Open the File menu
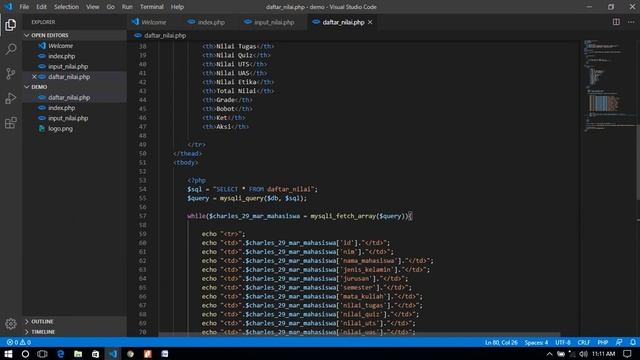The height and width of the screenshot is (360, 640). (24, 7)
